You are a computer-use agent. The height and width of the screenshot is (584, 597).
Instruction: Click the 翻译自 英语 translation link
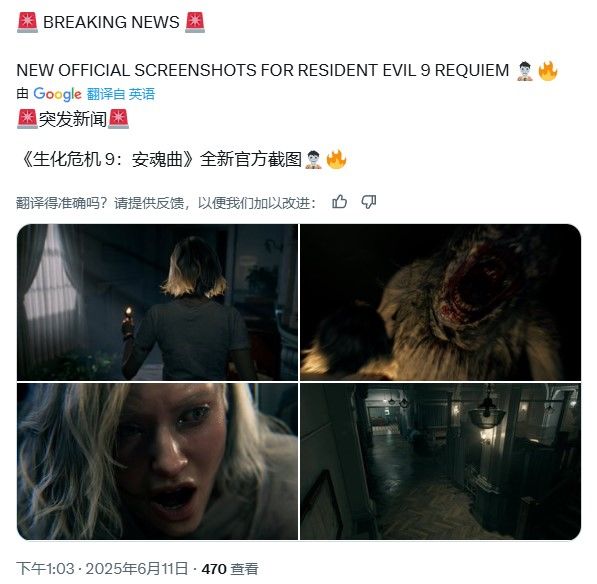click(121, 94)
